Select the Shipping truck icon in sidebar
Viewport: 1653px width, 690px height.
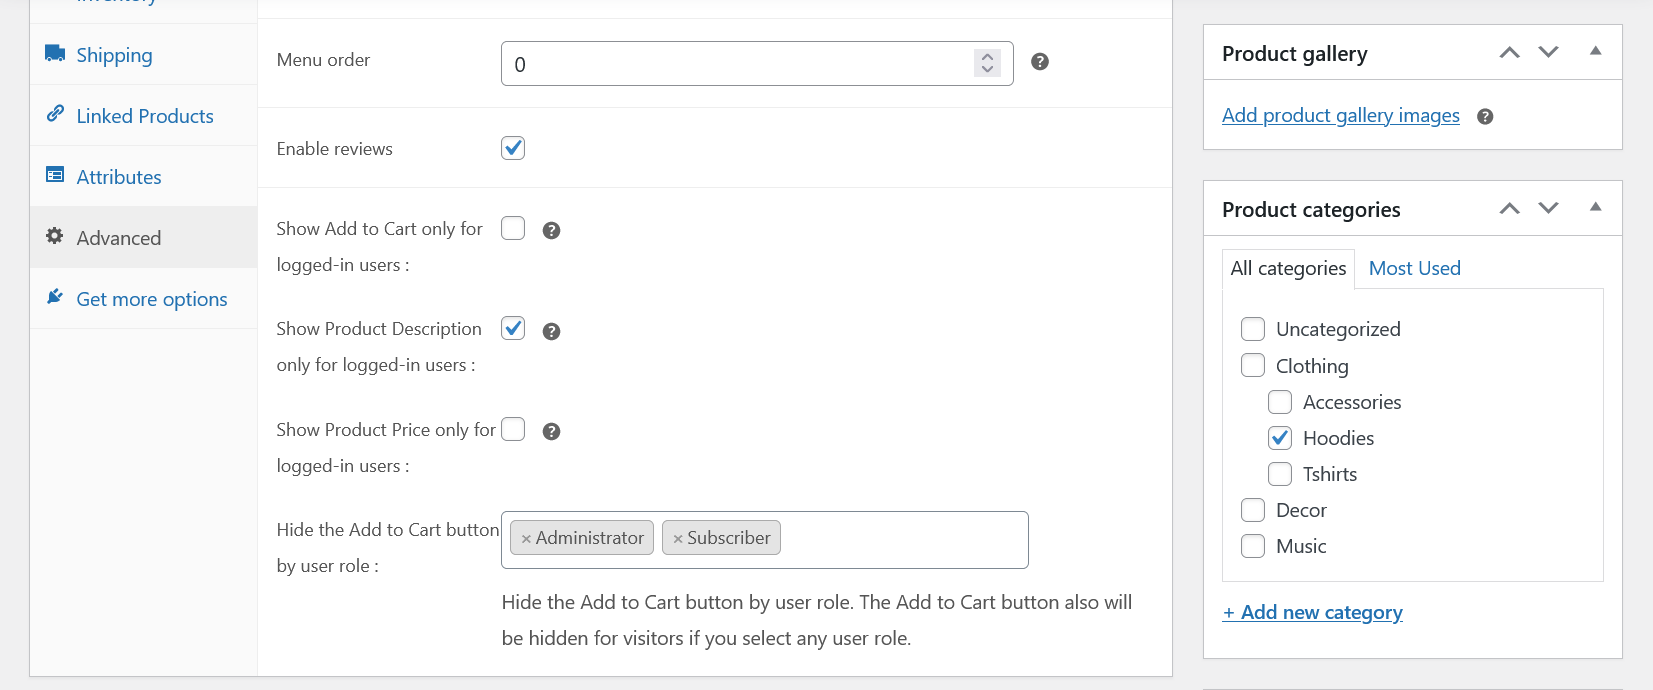pyautogui.click(x=55, y=55)
